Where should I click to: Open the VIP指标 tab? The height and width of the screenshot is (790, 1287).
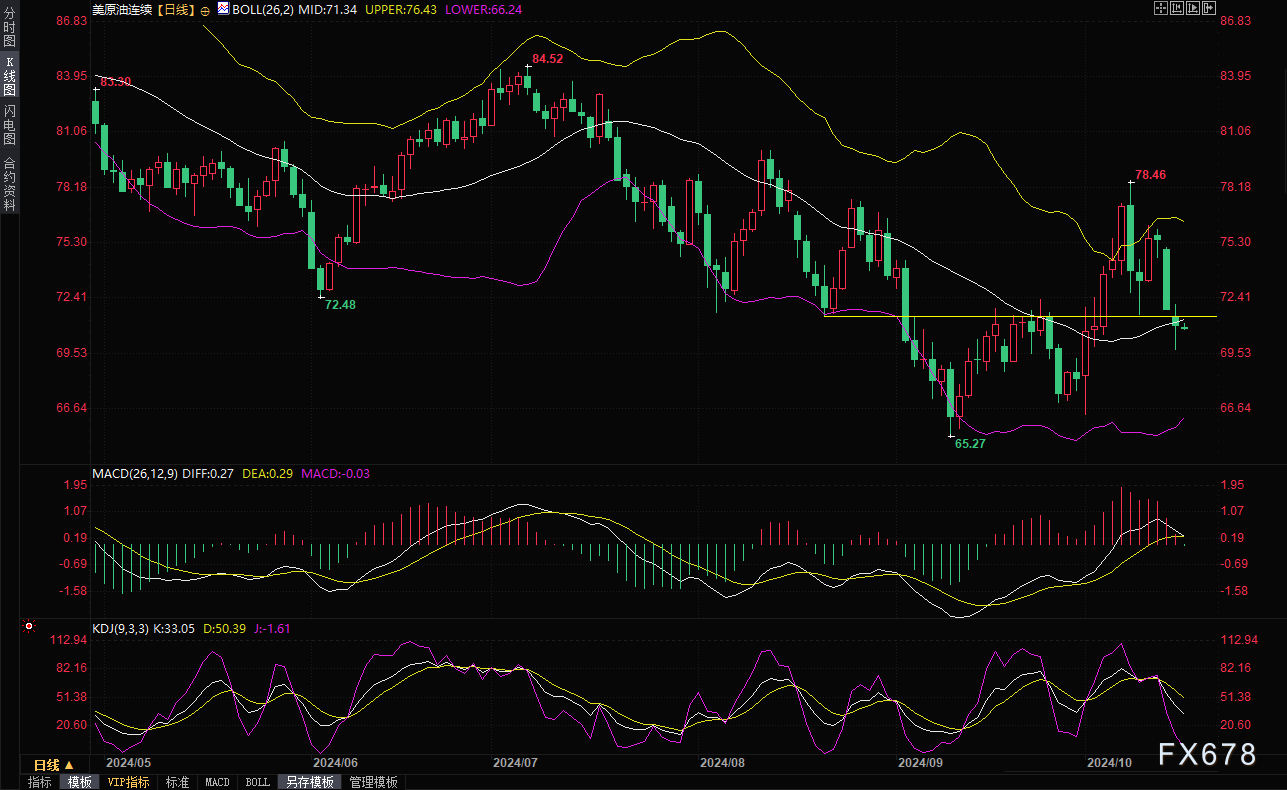click(x=128, y=782)
